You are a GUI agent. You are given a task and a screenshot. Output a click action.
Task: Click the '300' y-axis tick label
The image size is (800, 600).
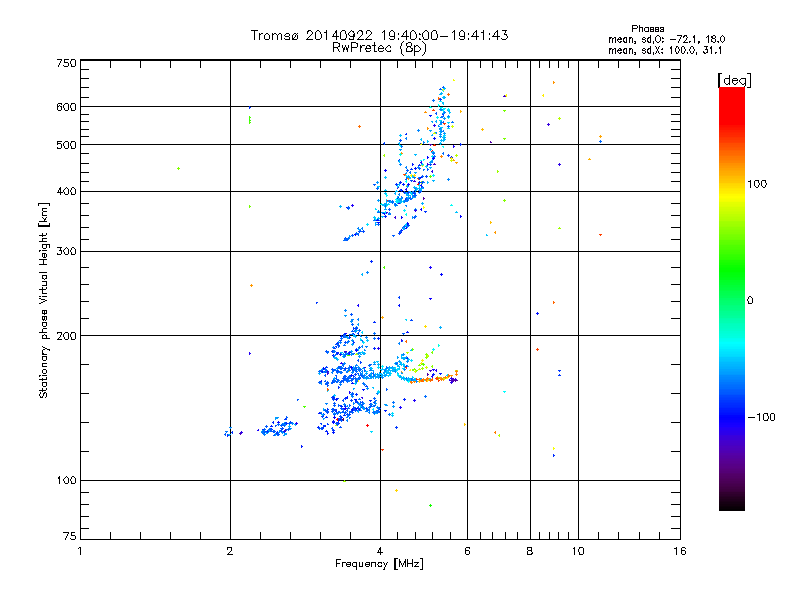66,252
